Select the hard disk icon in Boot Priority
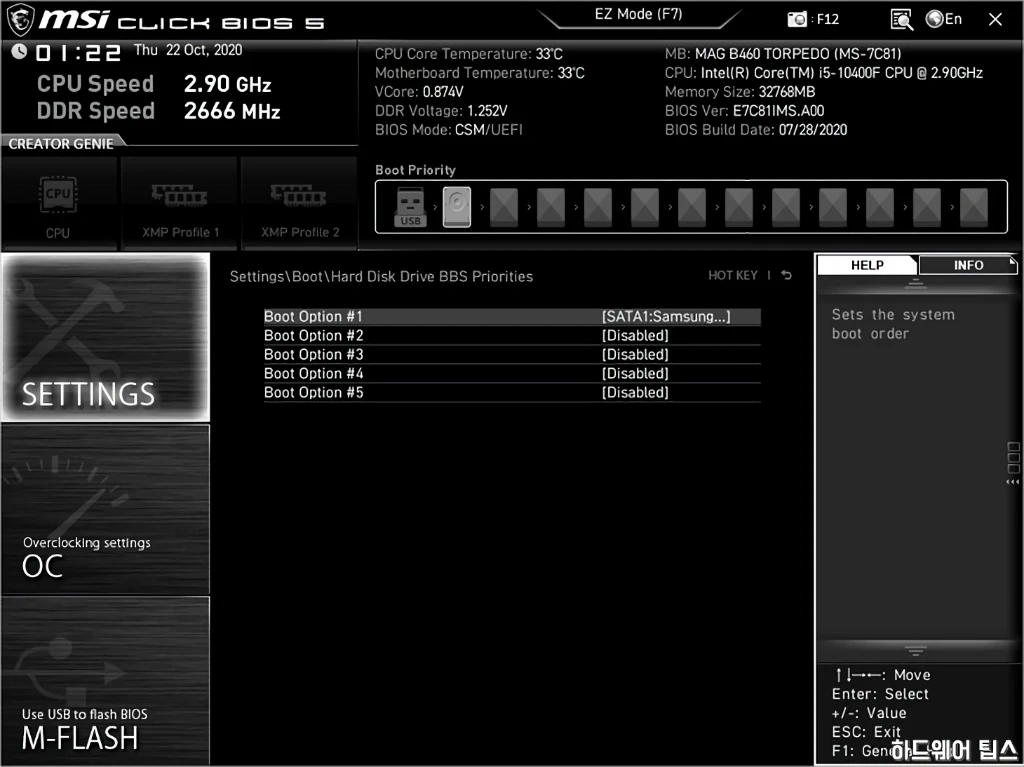1024x767 pixels. click(x=457, y=207)
